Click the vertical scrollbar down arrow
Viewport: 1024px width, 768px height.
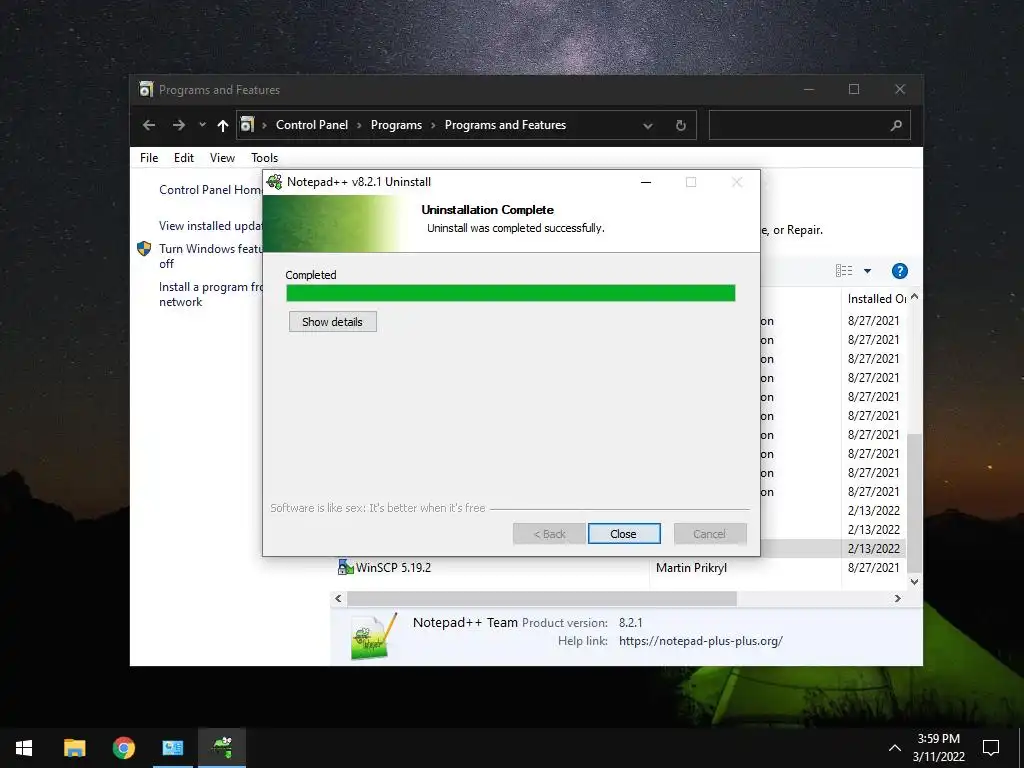[x=914, y=581]
